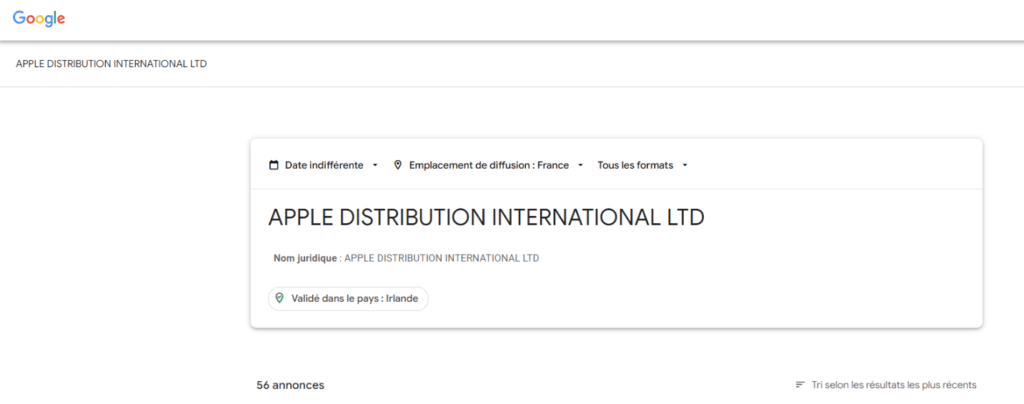This screenshot has width=1024, height=404.
Task: Click the sort icon beside Tri selon
Action: point(800,384)
